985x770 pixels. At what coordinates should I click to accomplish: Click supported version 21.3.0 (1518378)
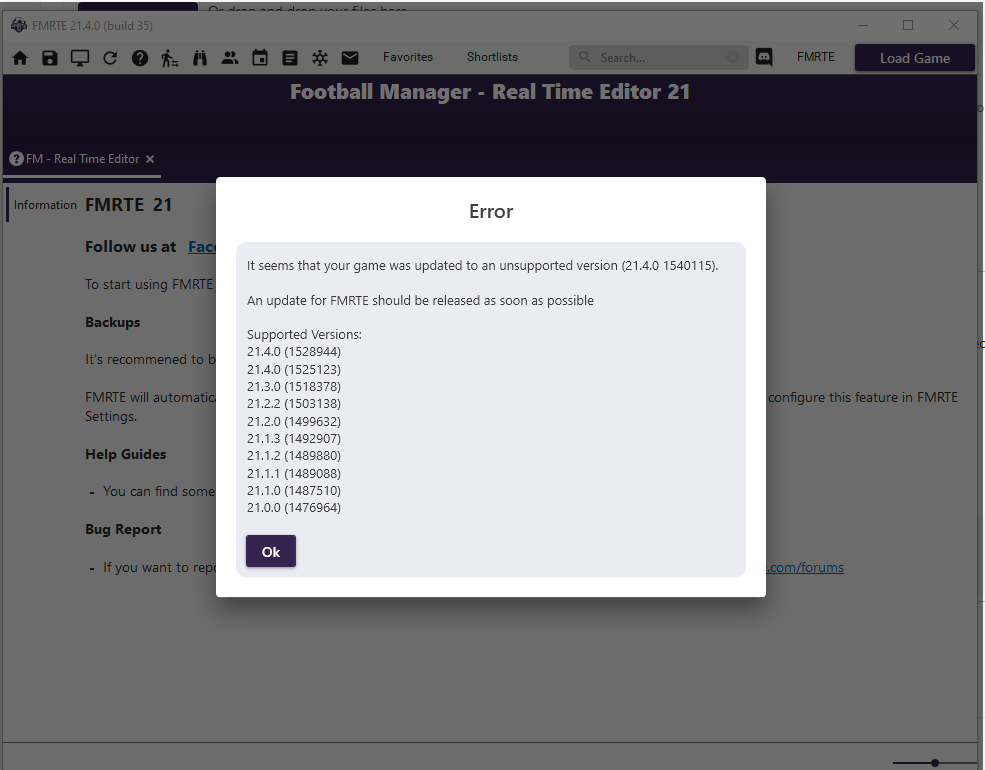click(294, 386)
